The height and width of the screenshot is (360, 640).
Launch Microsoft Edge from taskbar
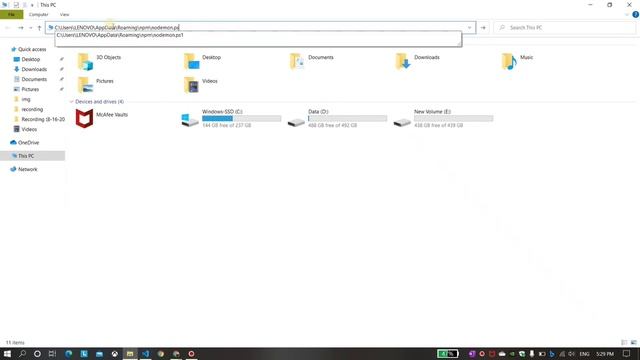tap(69, 354)
